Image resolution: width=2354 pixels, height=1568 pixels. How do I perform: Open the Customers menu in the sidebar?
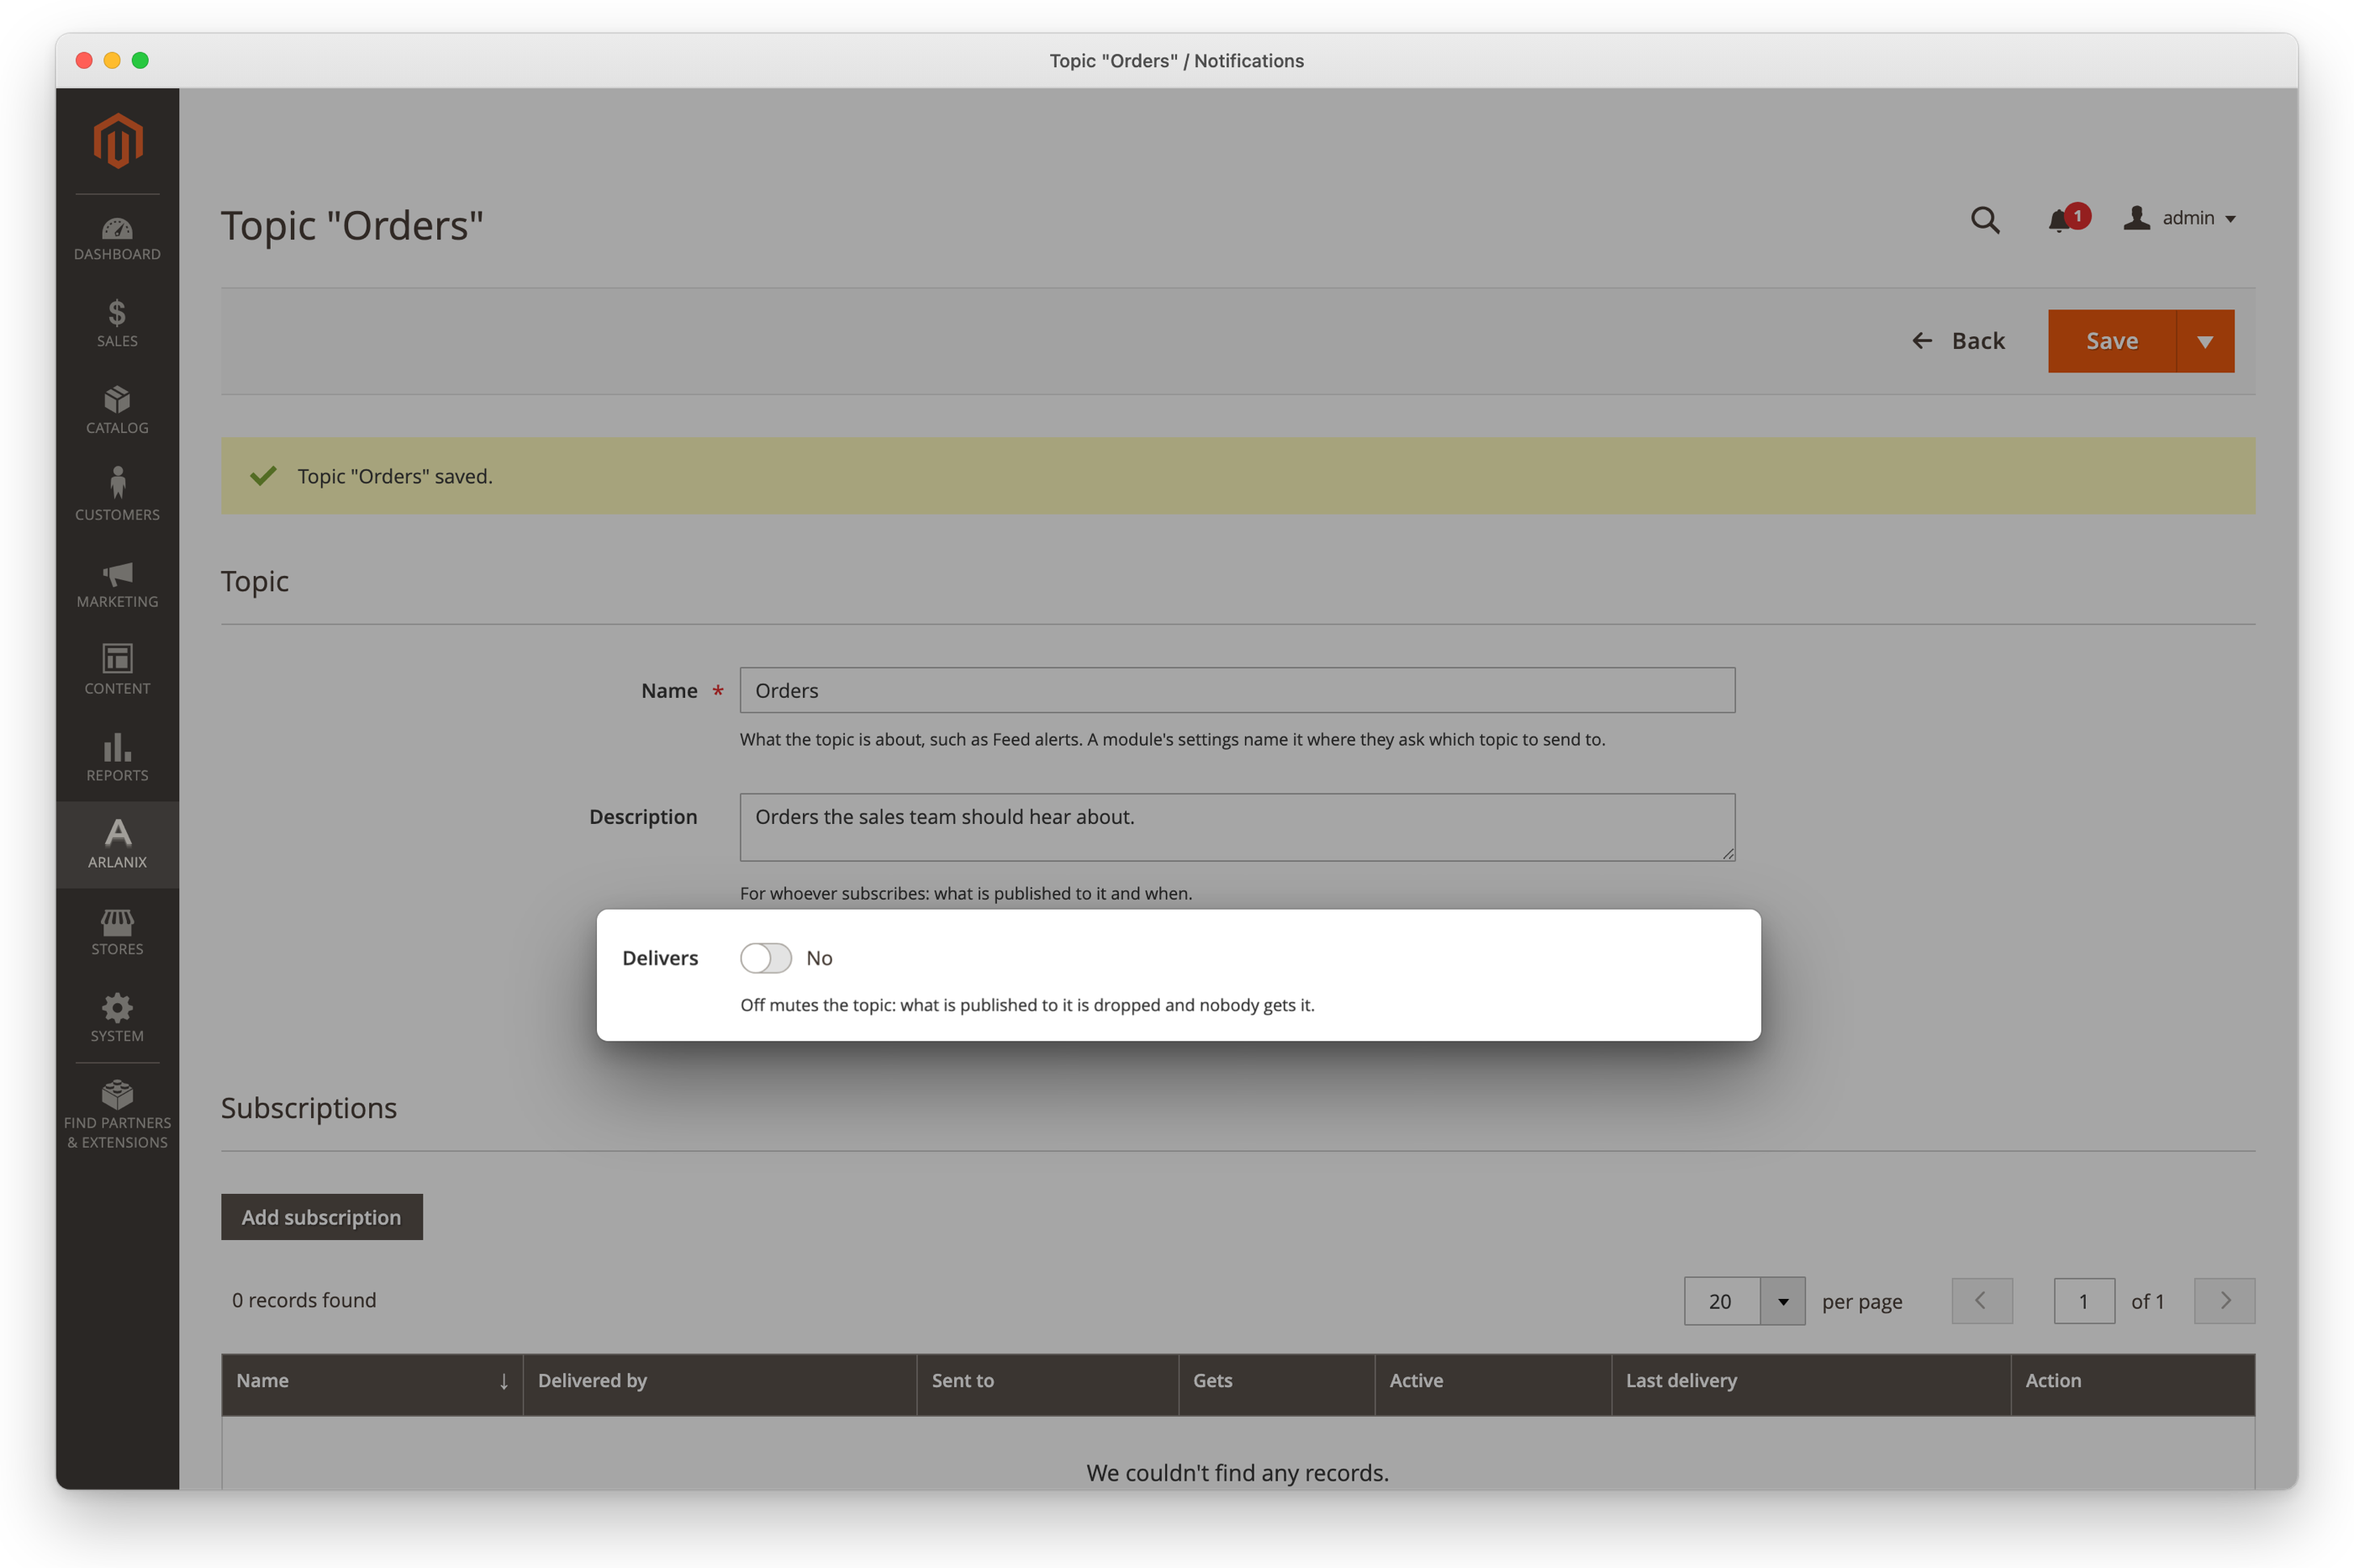[x=117, y=498]
